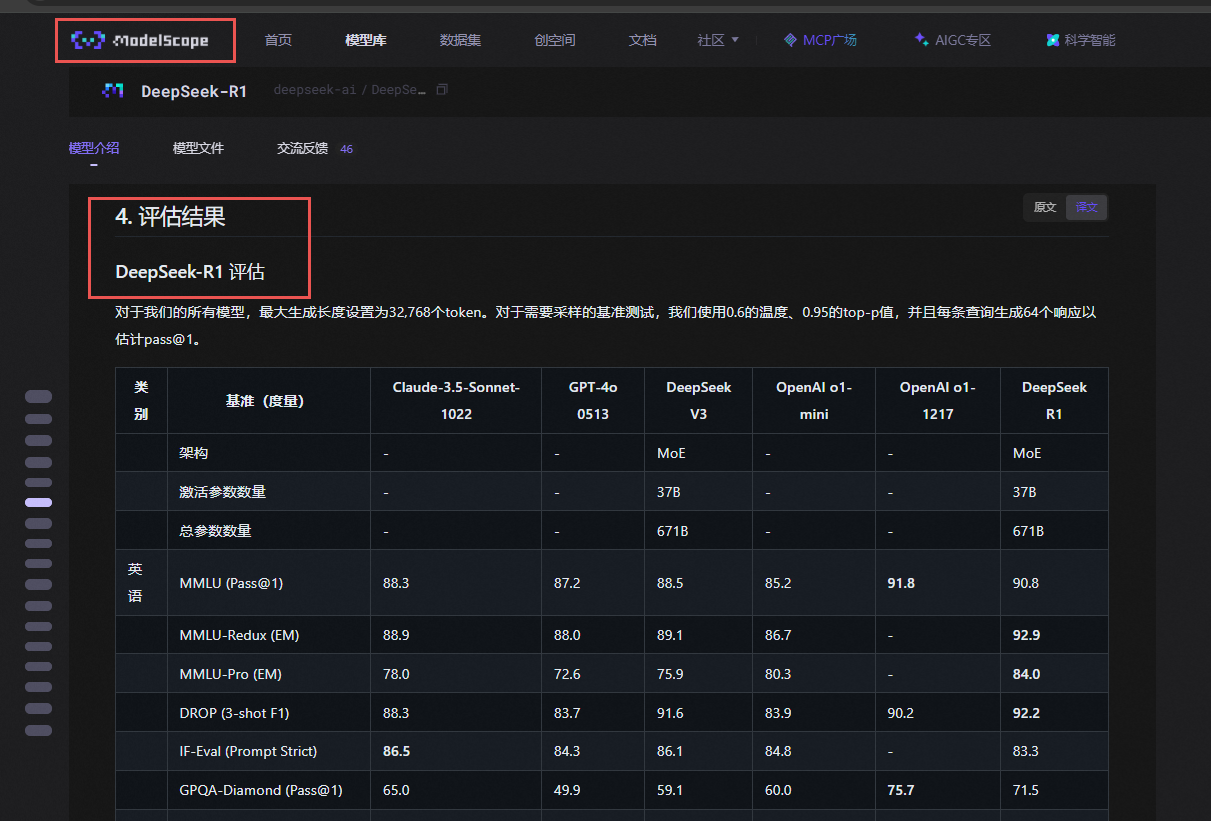Click the MMLU-Pro (EM) row label

tap(230, 674)
